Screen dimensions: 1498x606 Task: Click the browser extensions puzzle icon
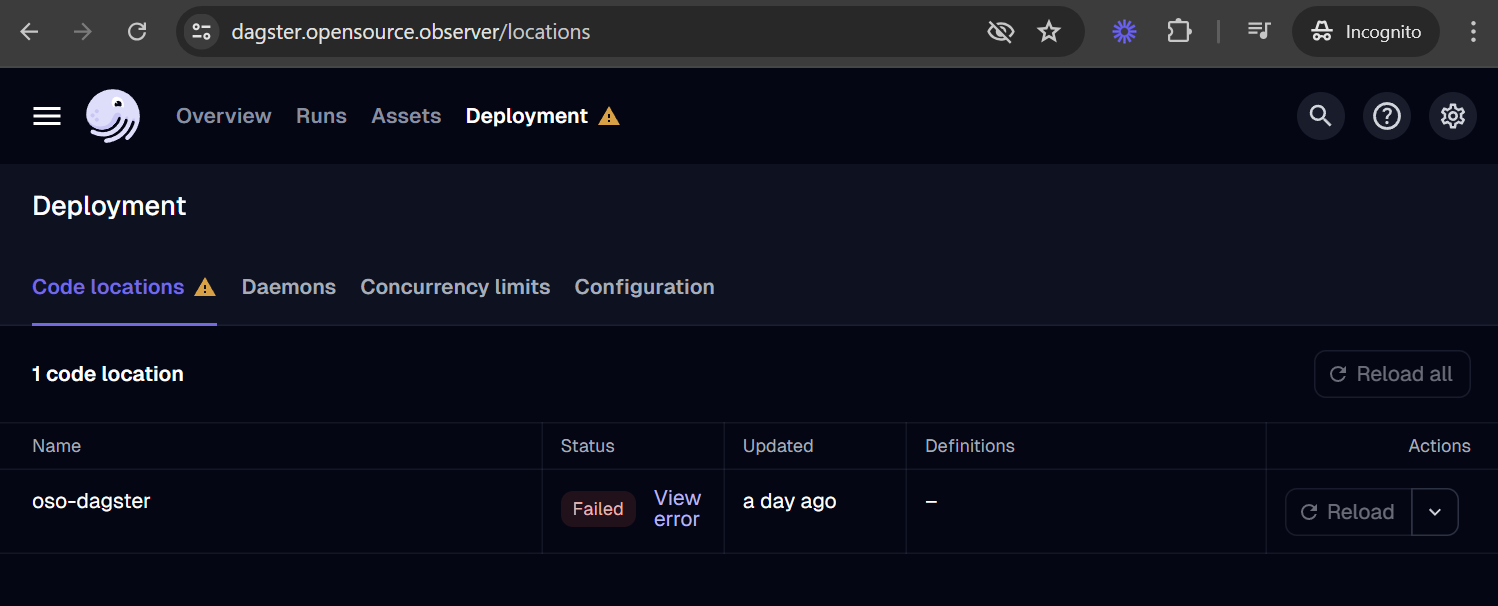1179,31
